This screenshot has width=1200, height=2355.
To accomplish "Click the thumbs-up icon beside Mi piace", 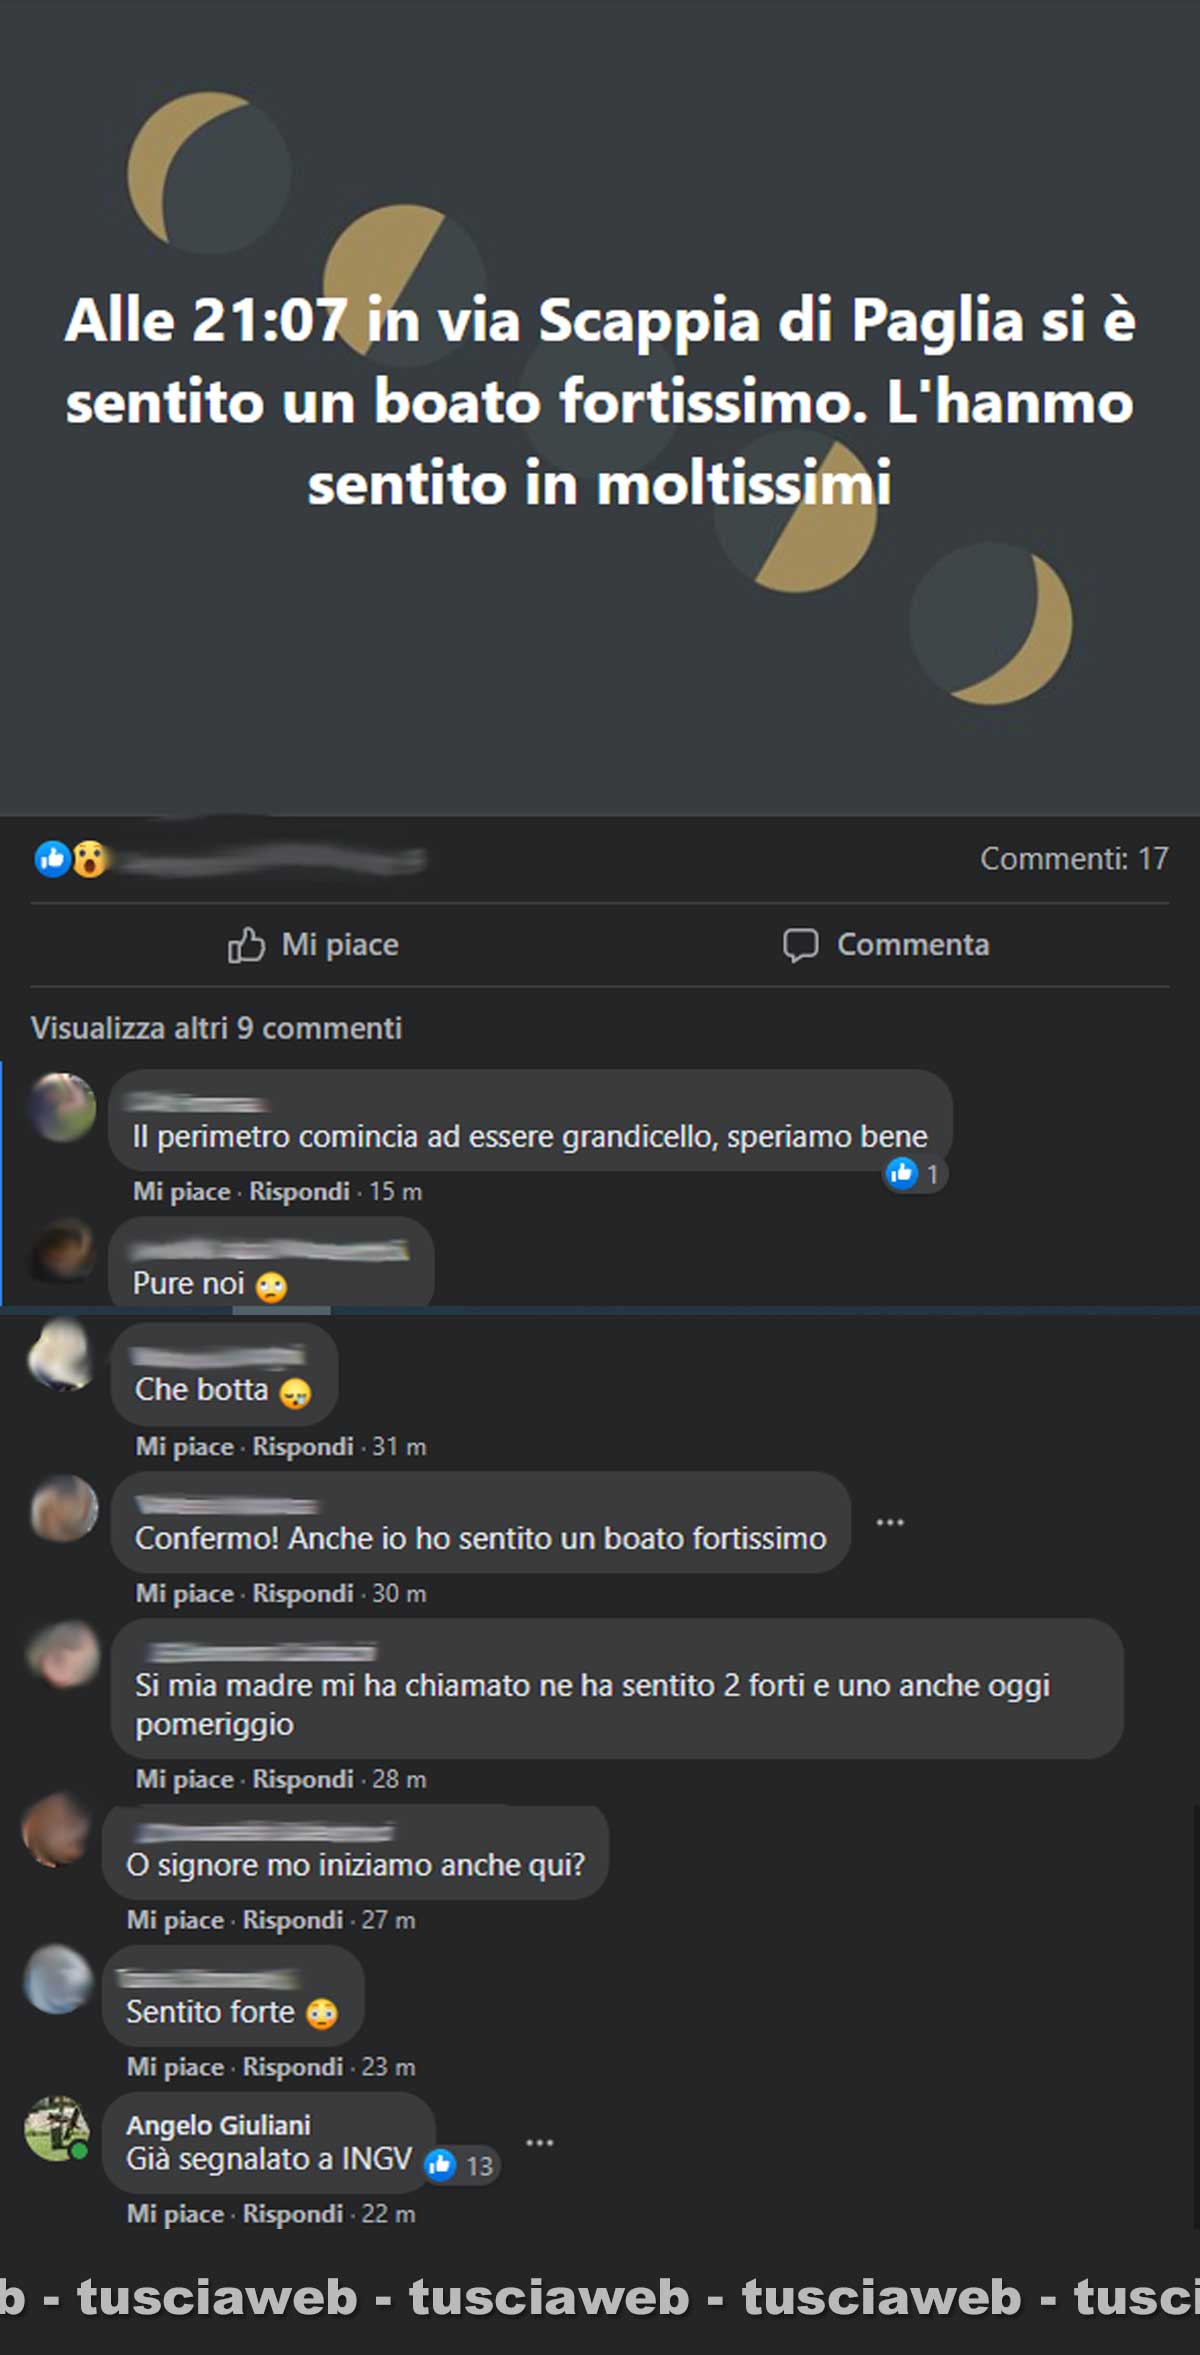I will tap(246, 944).
